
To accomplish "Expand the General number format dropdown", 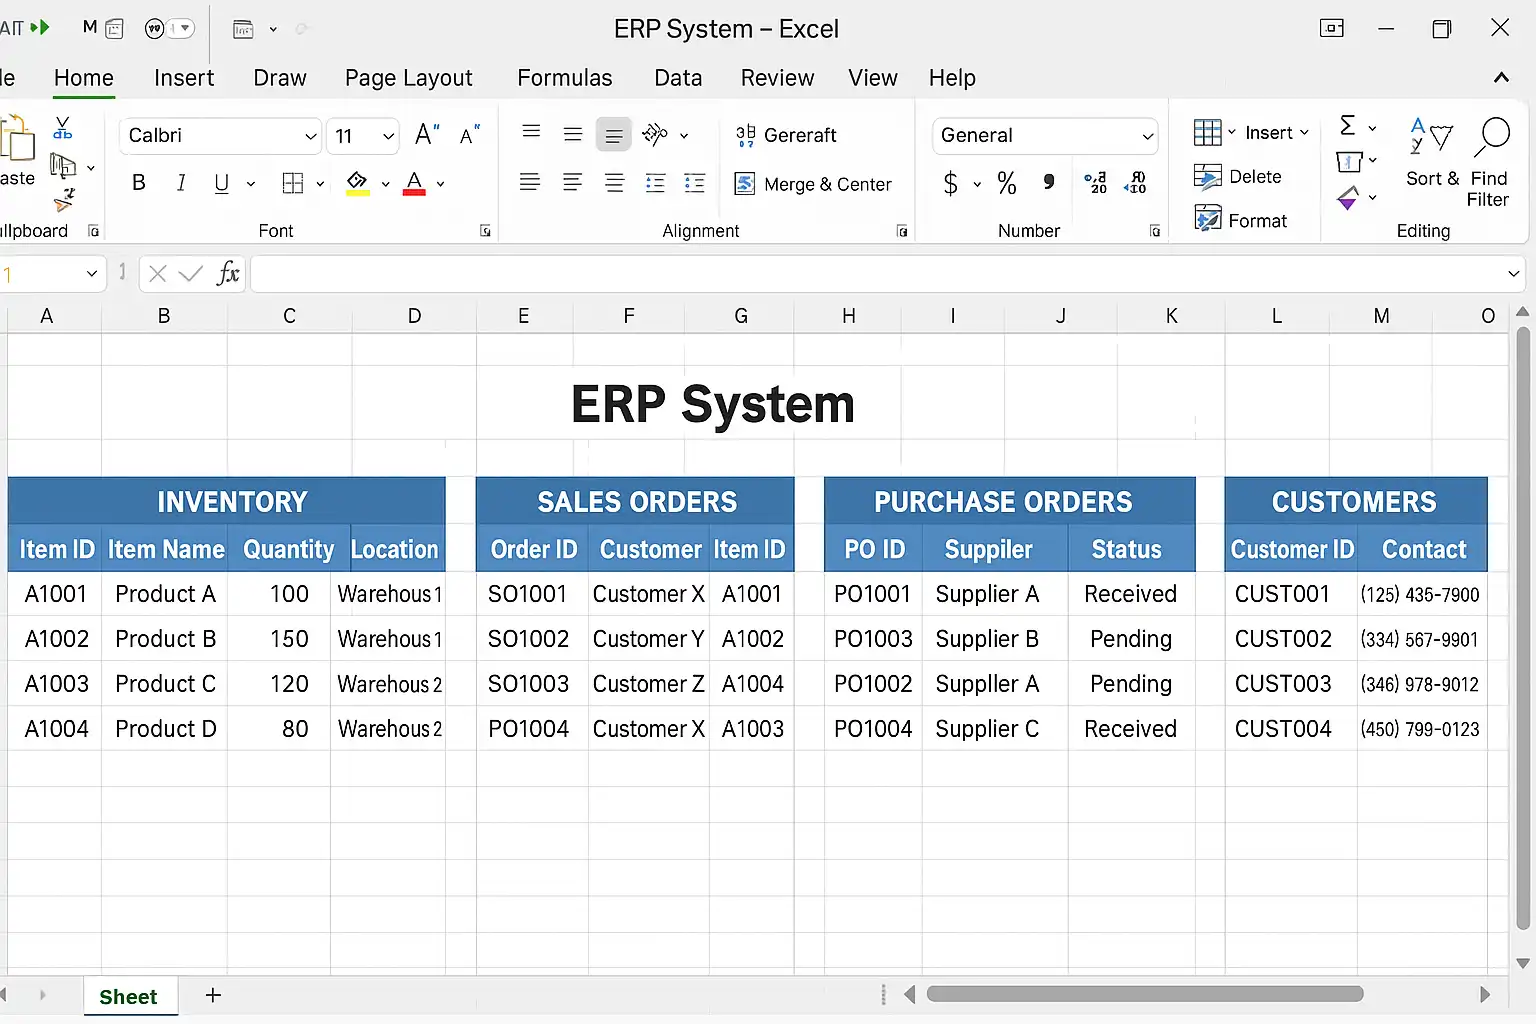I will pos(1147,136).
